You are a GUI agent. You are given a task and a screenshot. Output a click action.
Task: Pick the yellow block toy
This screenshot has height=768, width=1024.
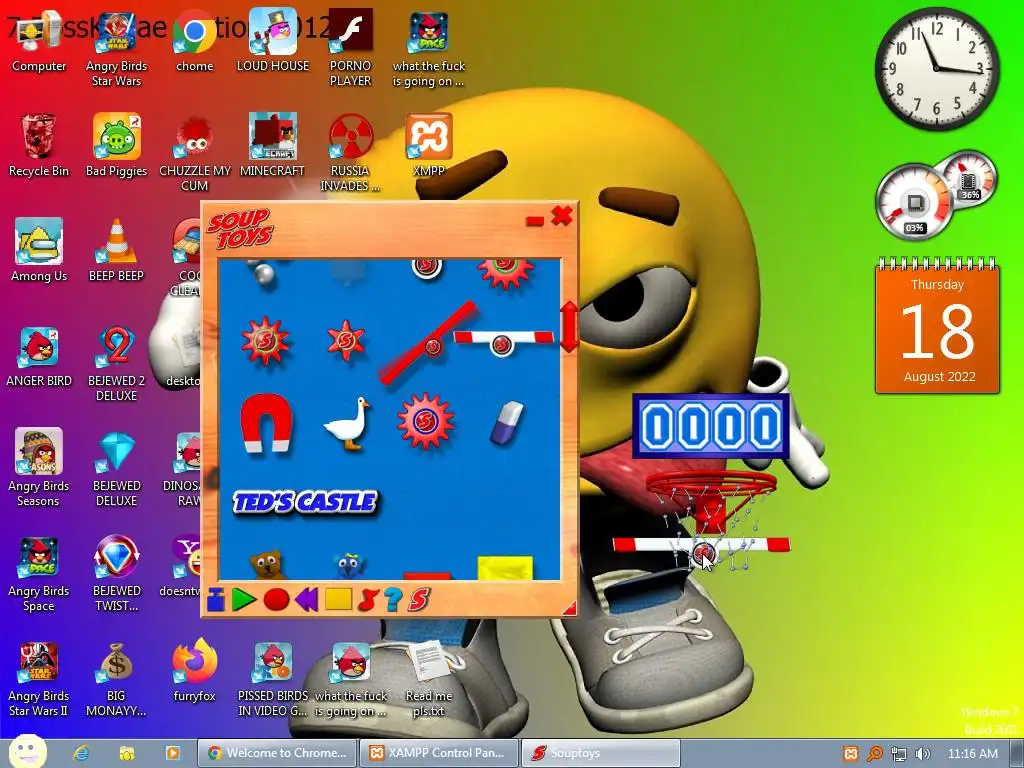[505, 568]
